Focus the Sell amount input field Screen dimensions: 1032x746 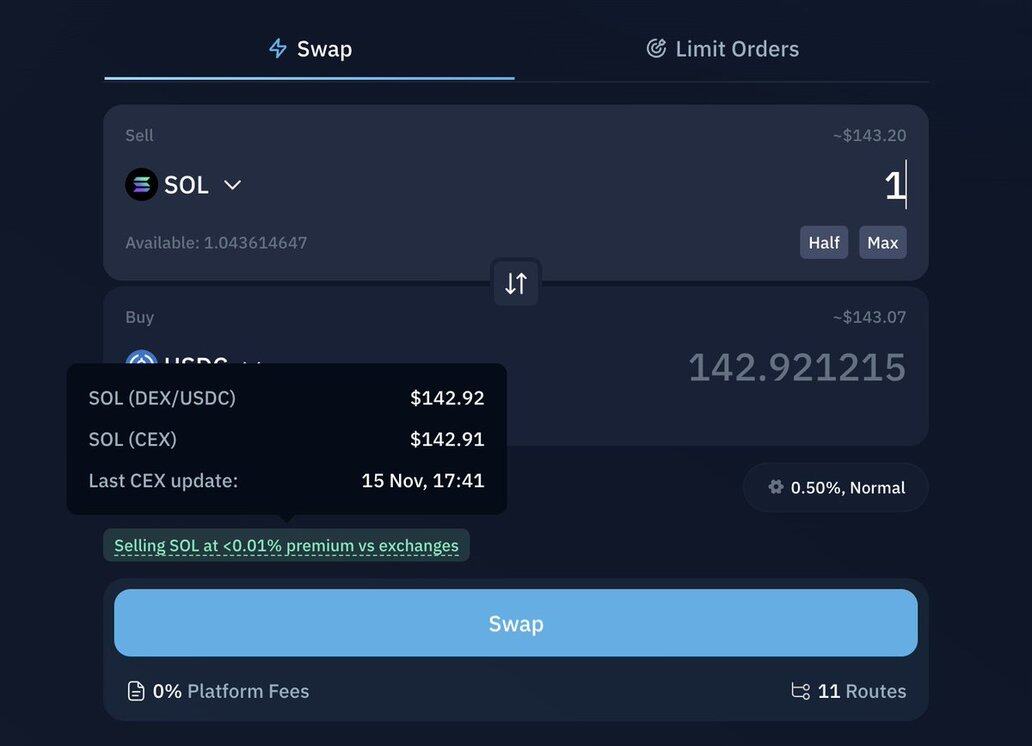(700, 186)
